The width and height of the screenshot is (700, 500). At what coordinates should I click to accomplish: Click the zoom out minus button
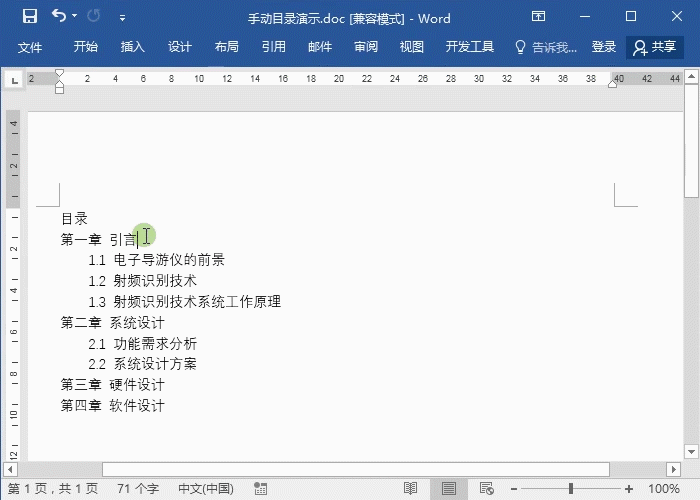click(x=514, y=489)
